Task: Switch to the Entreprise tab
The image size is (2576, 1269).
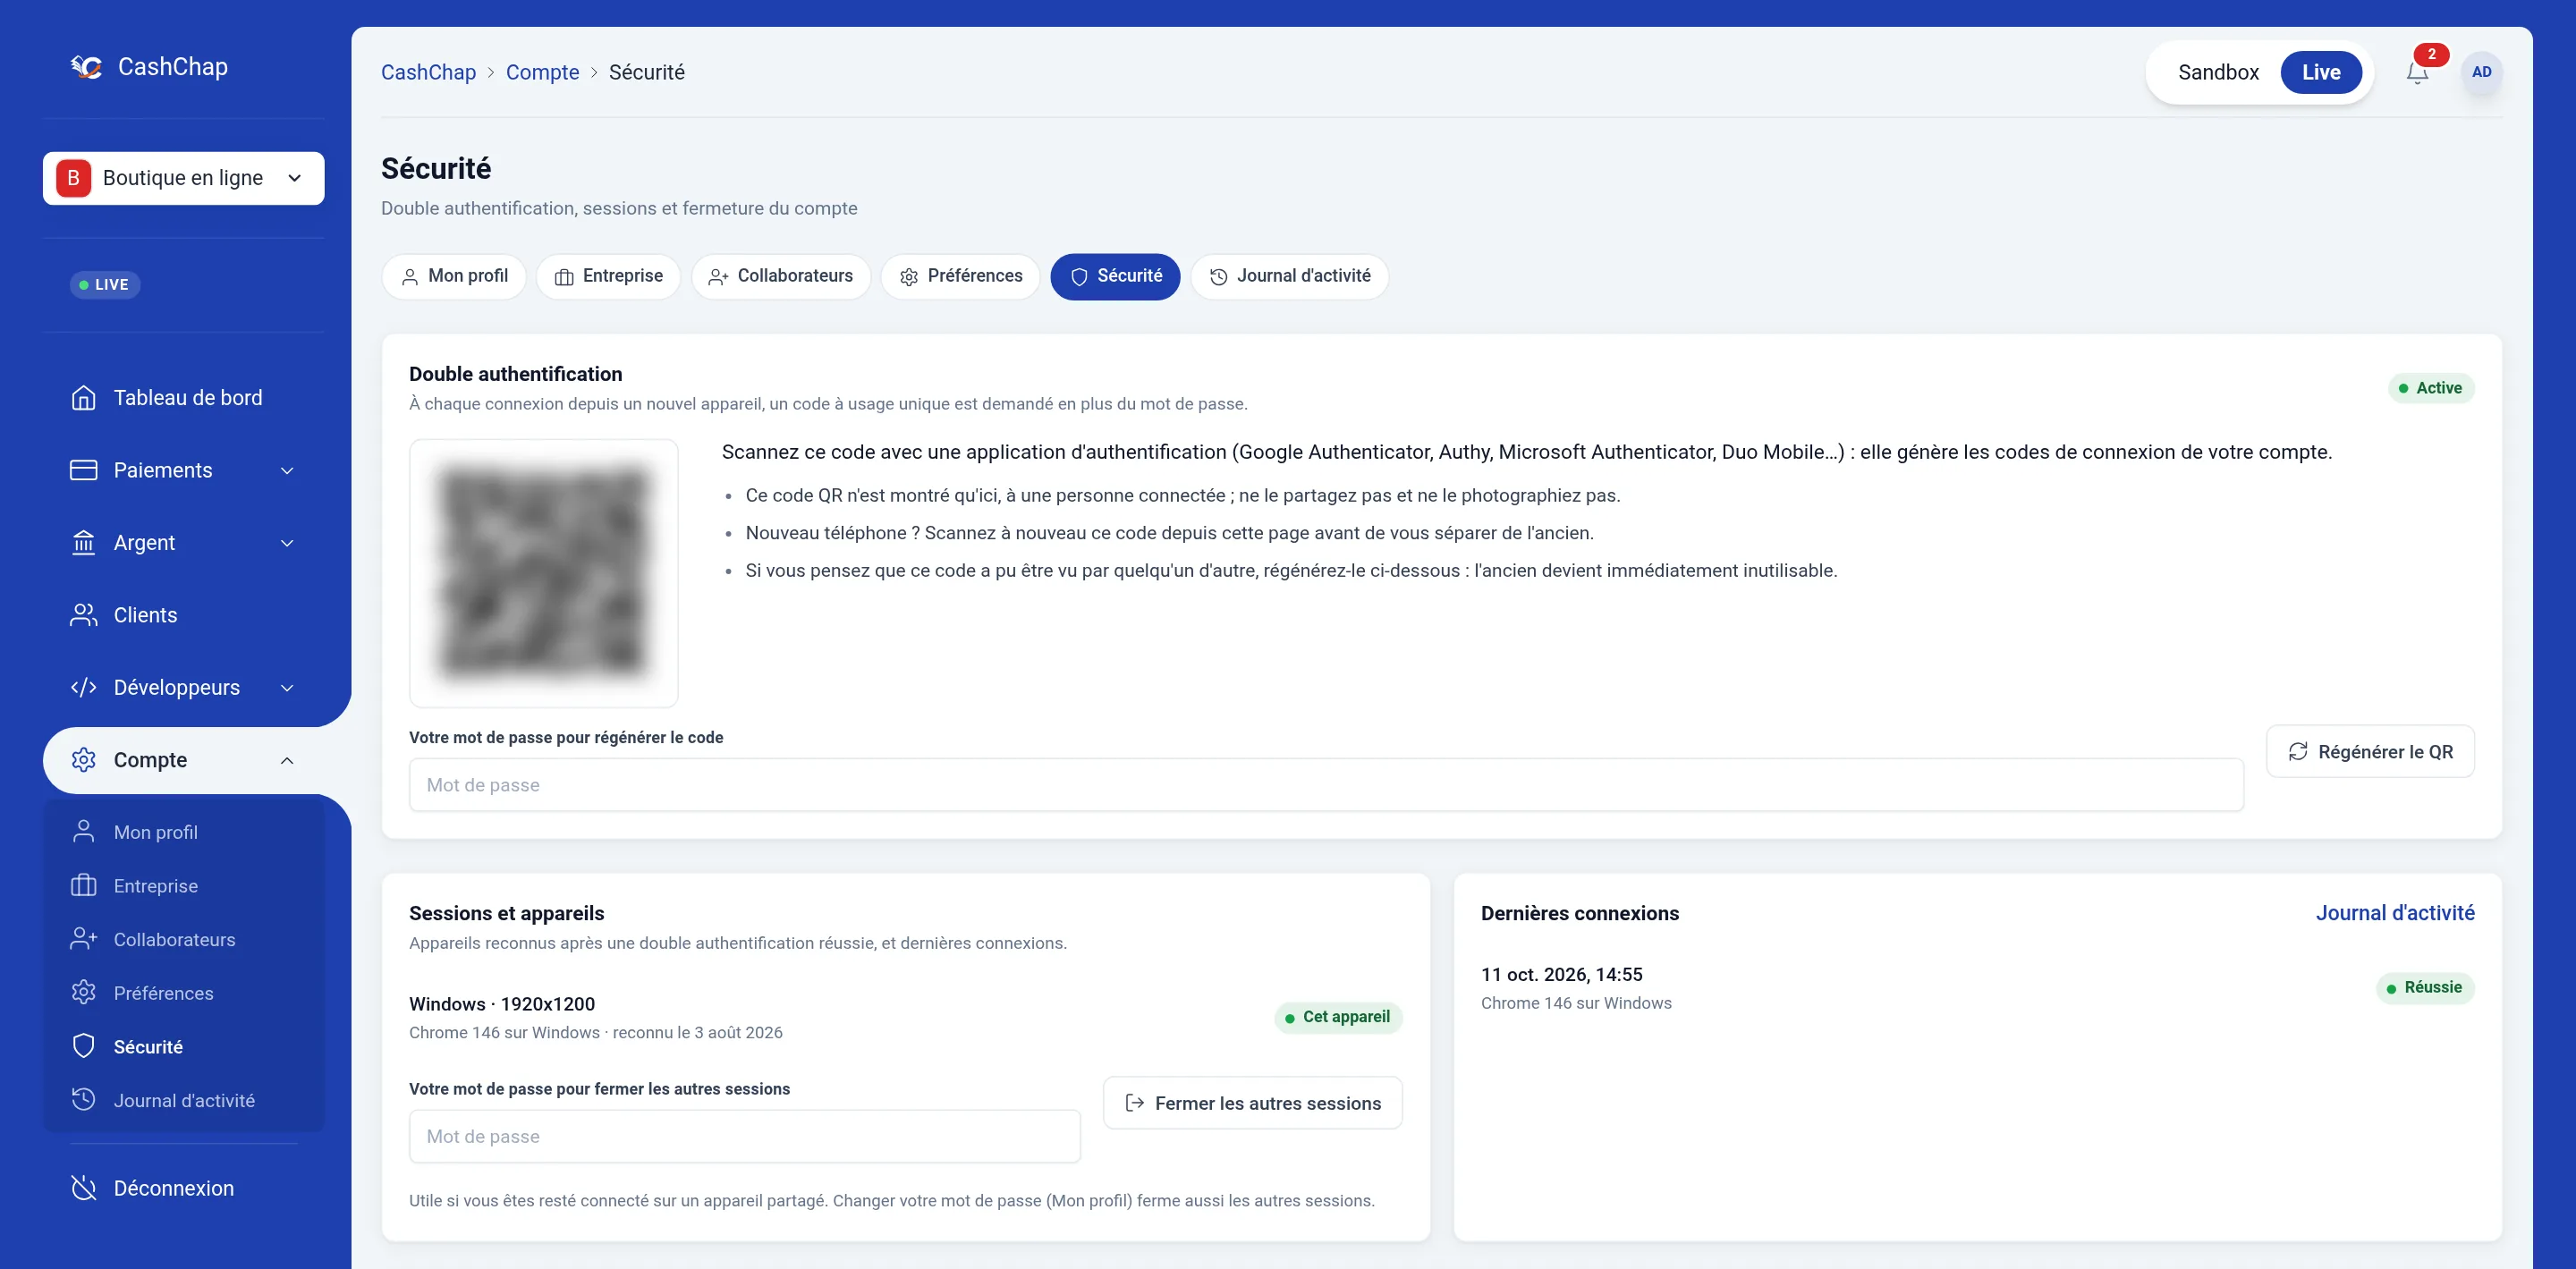Action: click(608, 276)
